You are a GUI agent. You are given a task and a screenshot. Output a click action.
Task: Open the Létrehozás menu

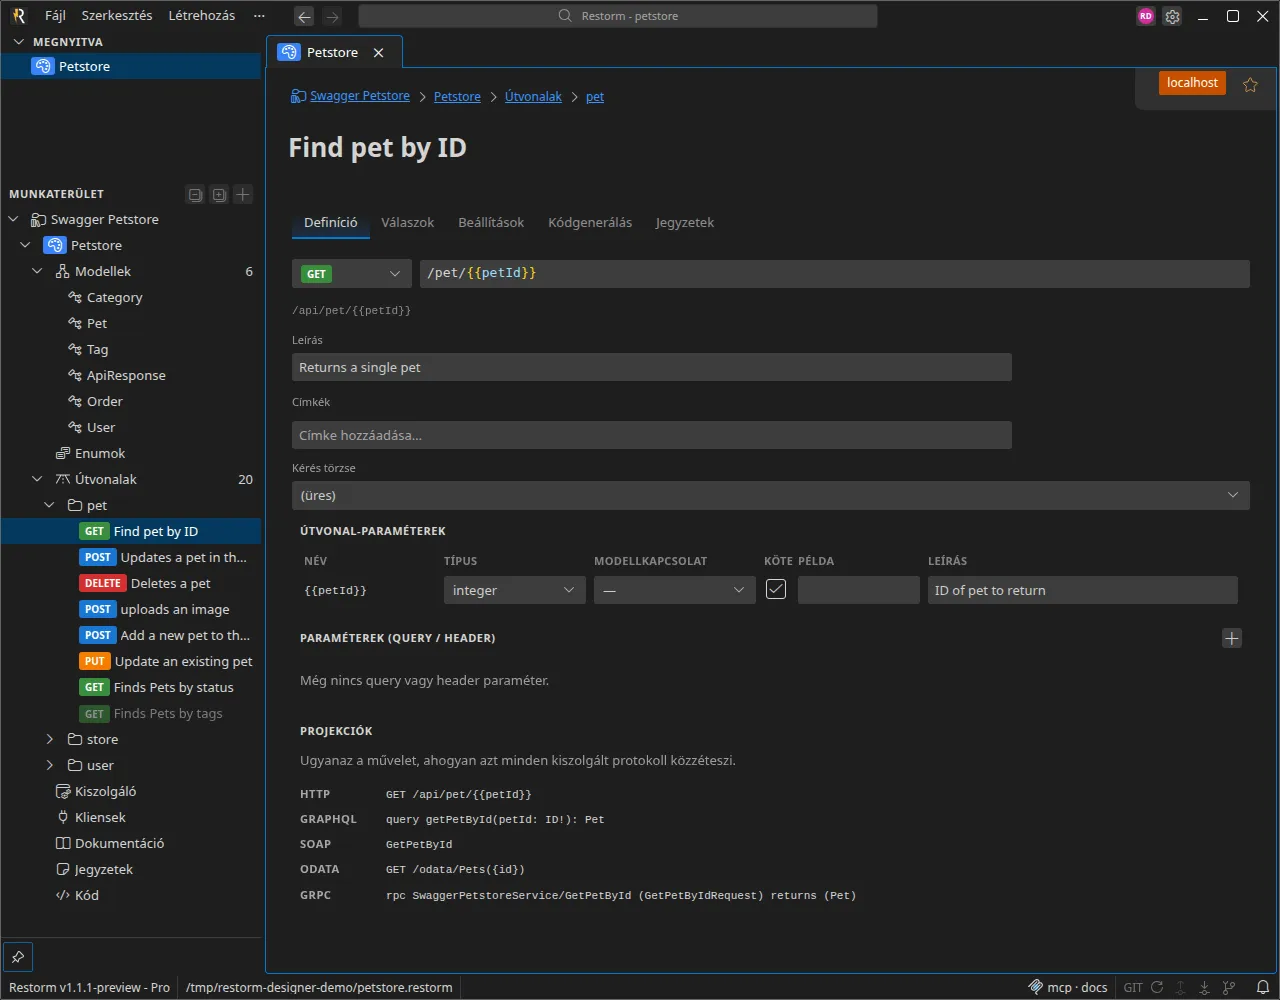tap(202, 16)
